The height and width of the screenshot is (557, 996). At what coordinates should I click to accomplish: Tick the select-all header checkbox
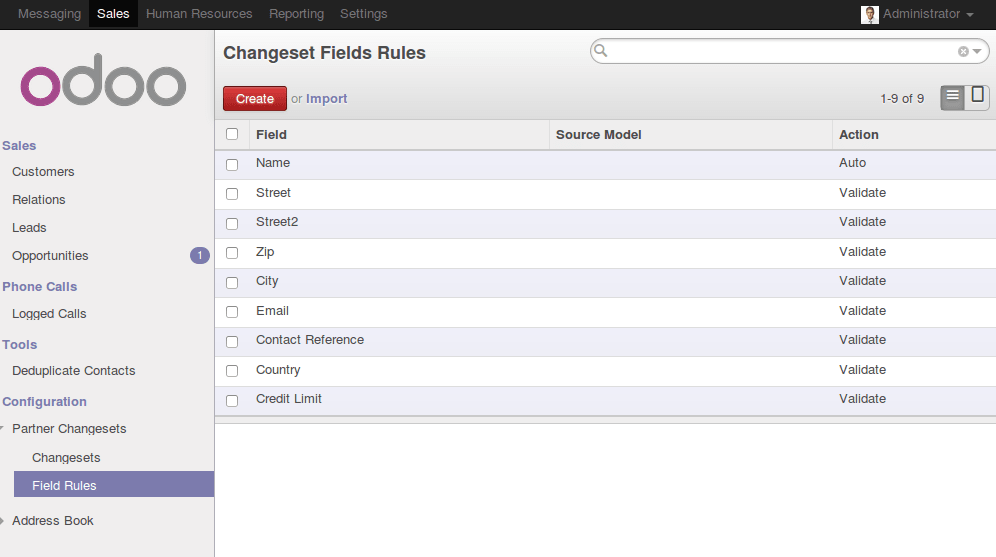[x=232, y=134]
